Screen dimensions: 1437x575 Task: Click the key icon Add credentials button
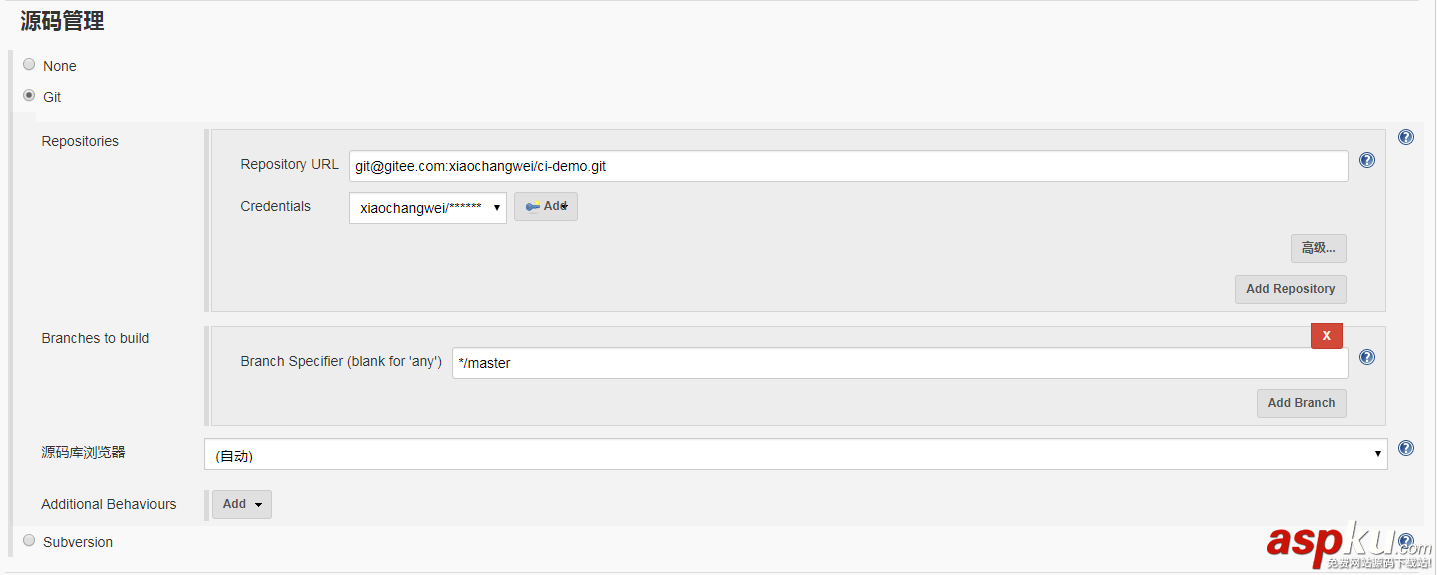pyautogui.click(x=545, y=206)
